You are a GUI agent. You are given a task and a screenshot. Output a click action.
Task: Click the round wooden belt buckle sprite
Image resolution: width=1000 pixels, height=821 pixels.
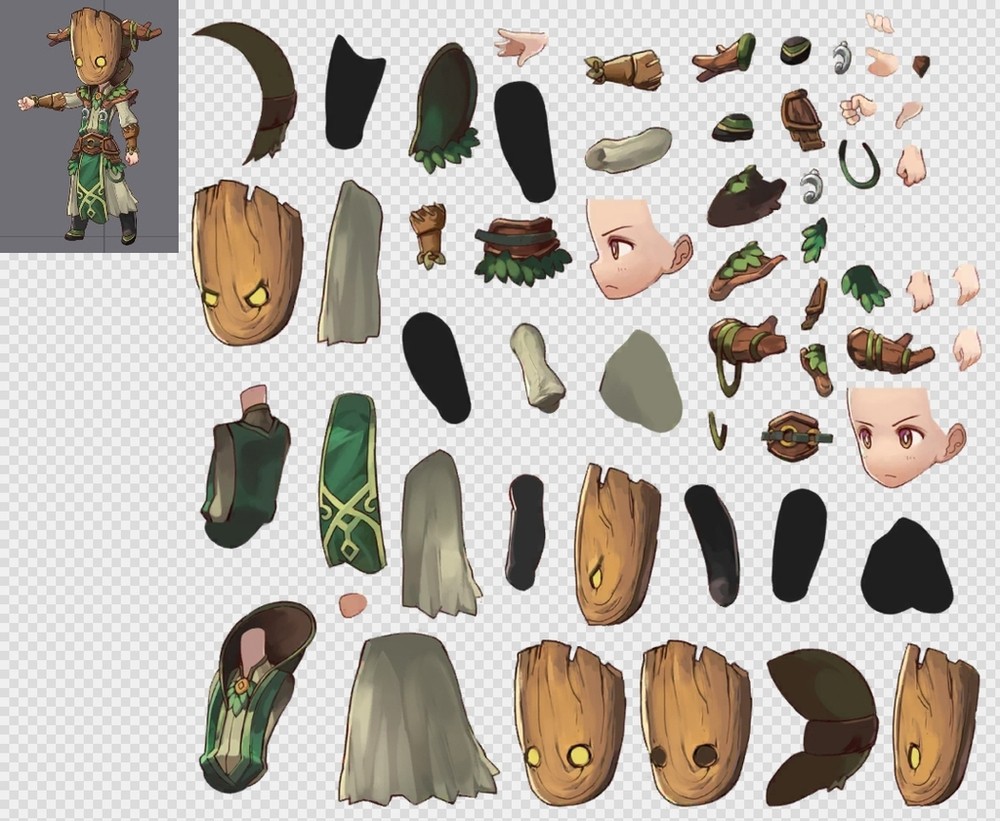(795, 436)
